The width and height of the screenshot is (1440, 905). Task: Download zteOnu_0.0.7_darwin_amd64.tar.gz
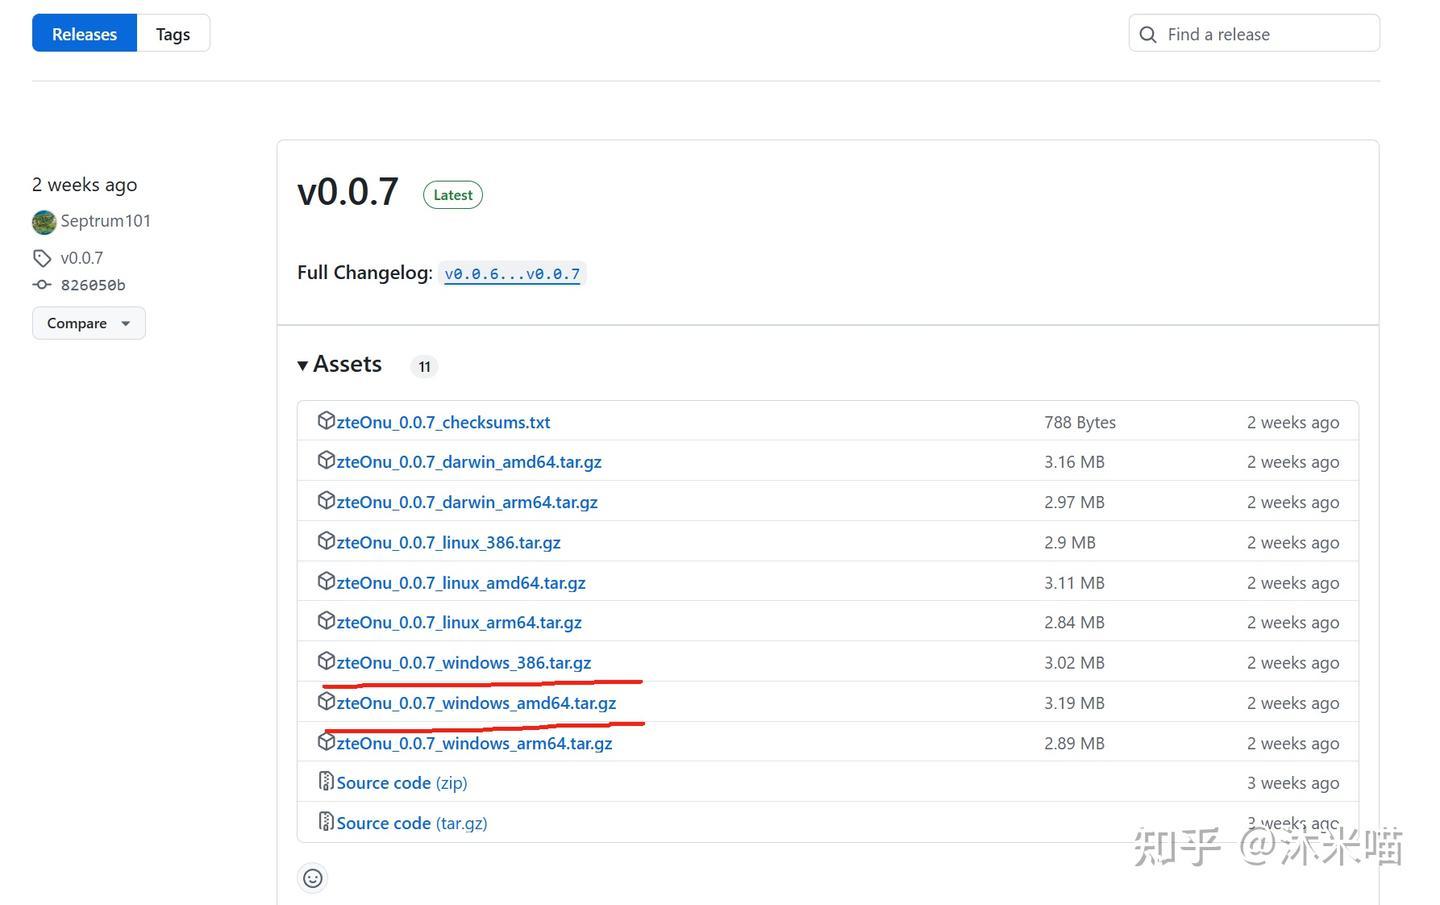(469, 462)
